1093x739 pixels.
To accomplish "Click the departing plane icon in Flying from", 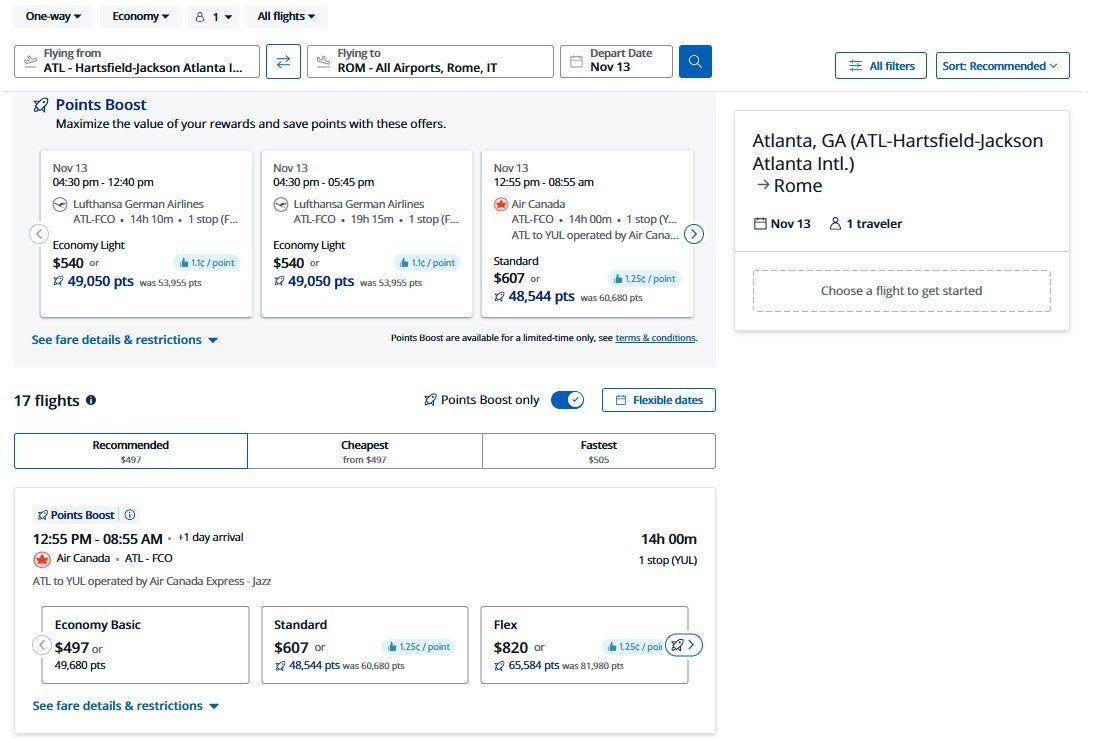I will point(30,61).
